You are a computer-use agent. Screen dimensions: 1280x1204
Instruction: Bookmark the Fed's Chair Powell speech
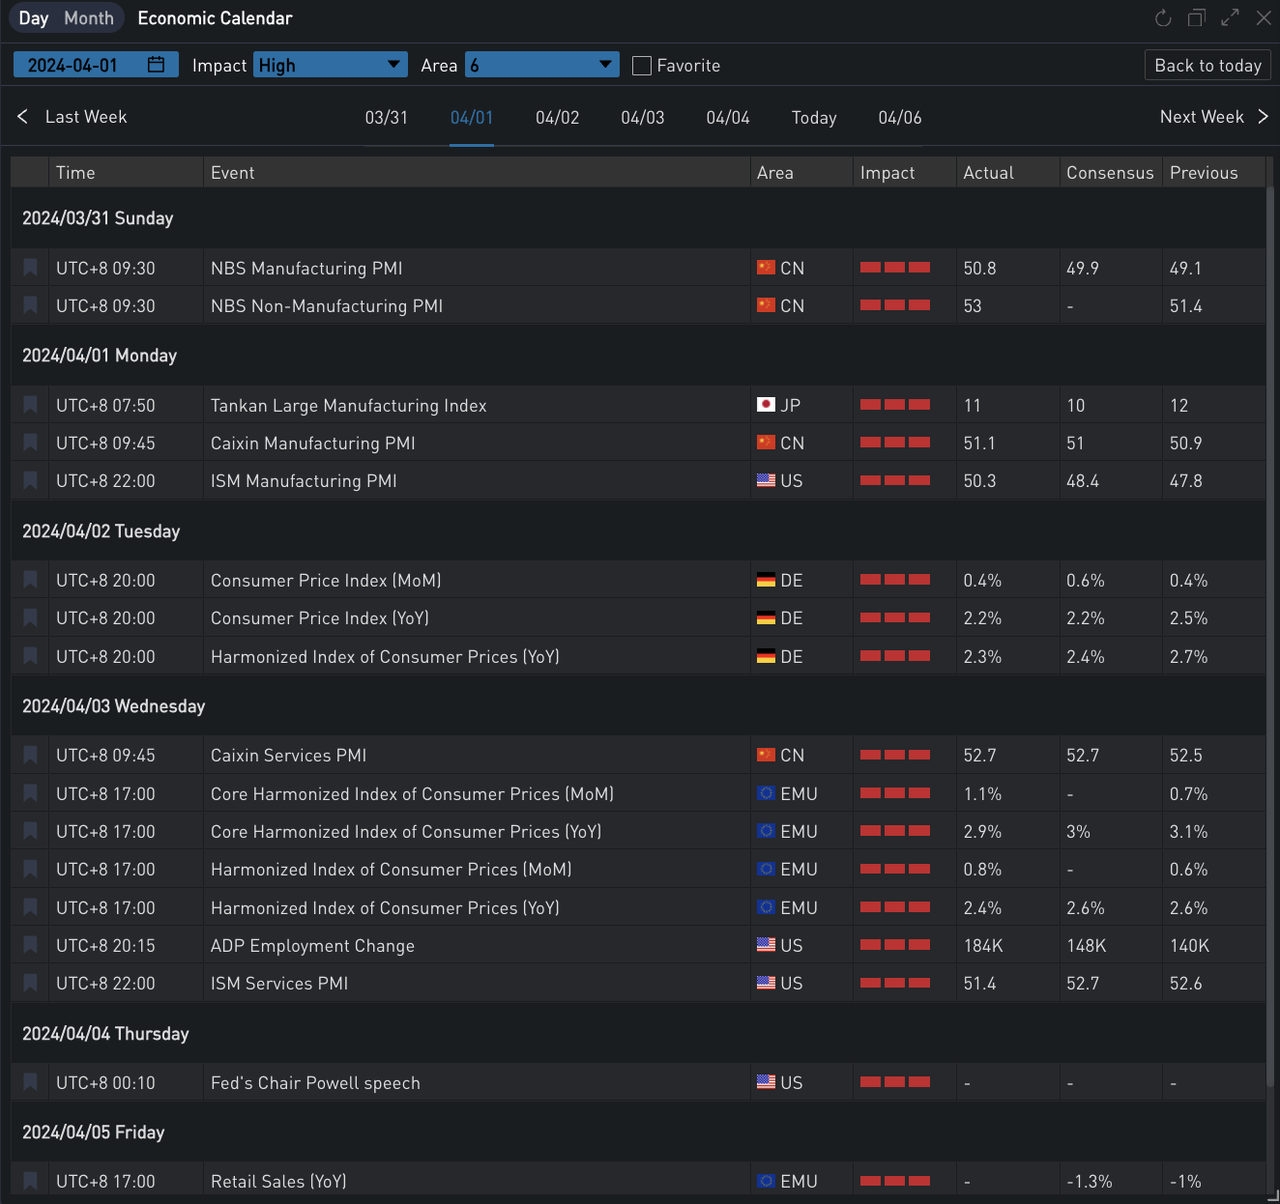click(x=30, y=1082)
